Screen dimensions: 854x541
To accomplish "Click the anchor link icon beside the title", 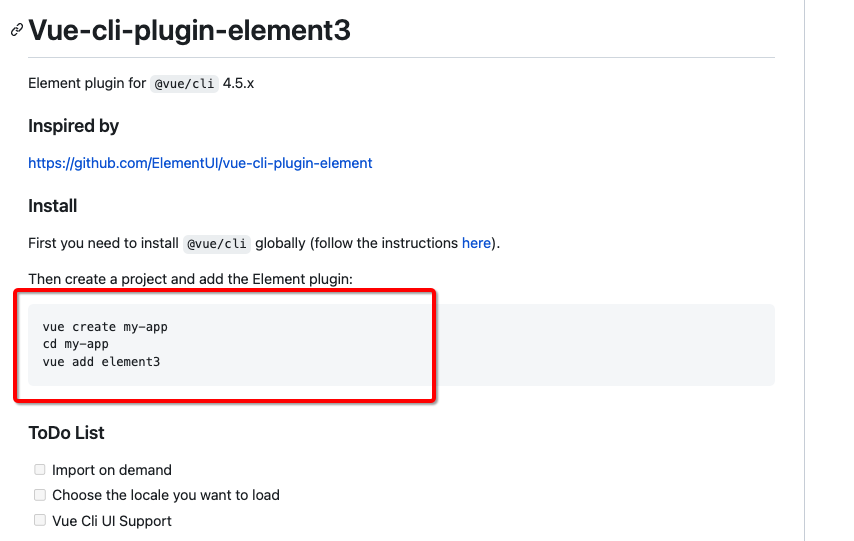I will pyautogui.click(x=16, y=31).
